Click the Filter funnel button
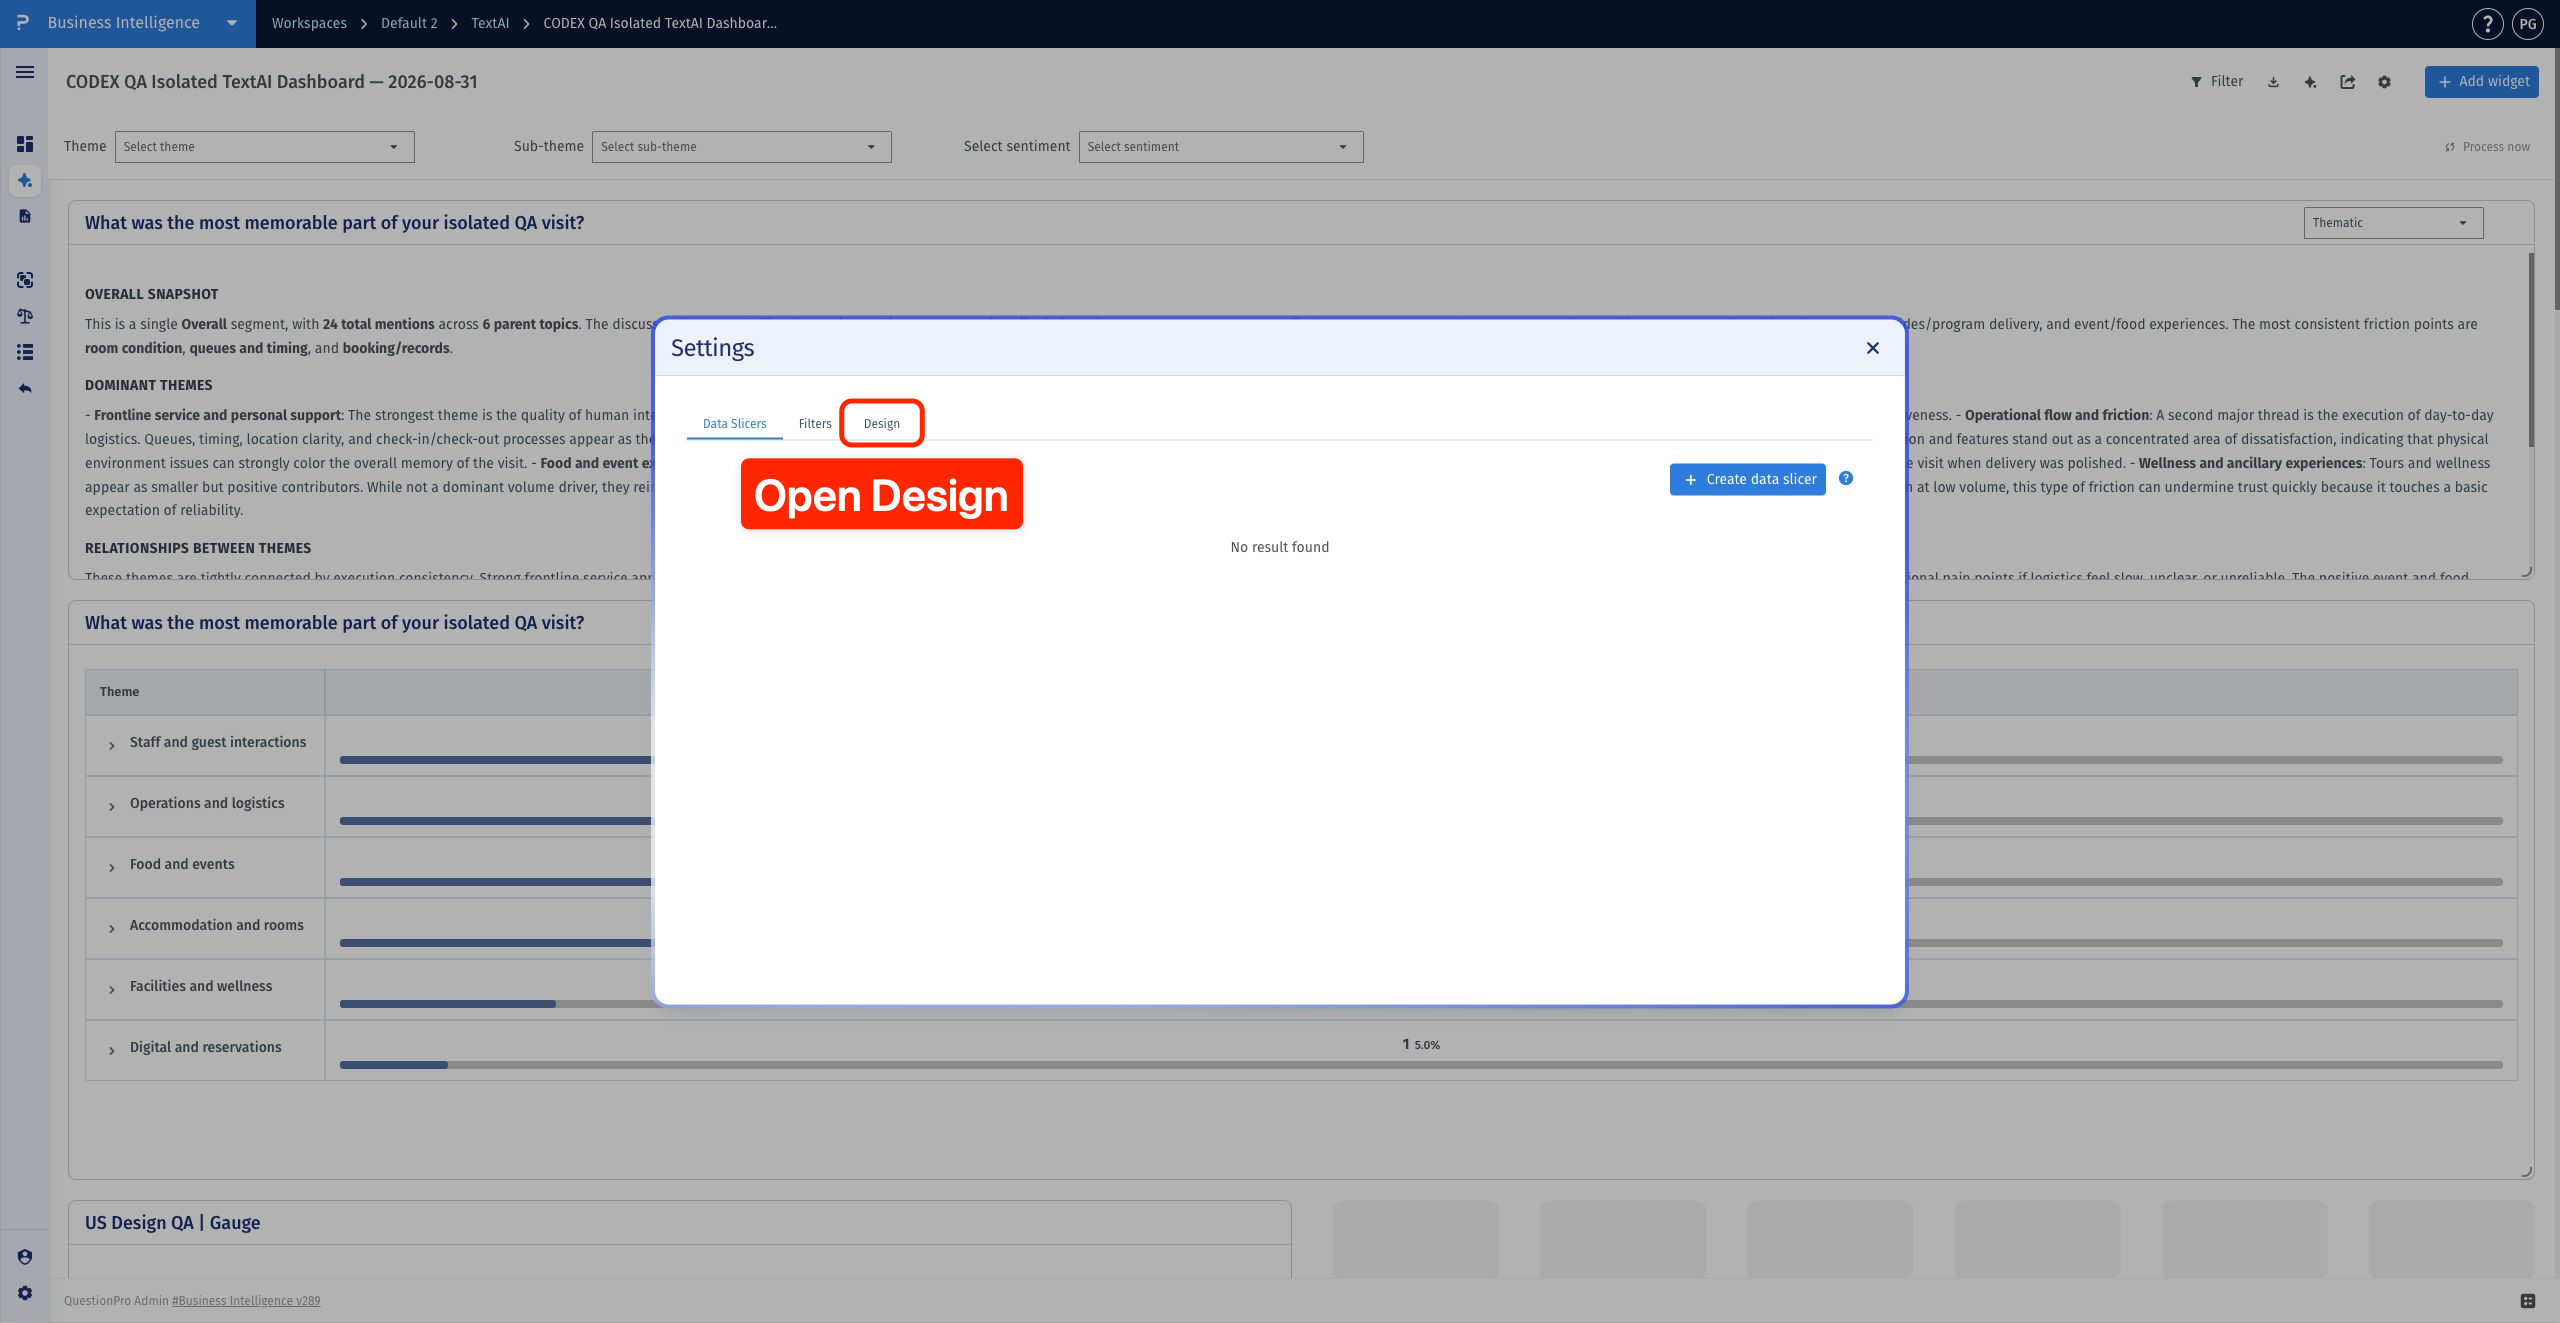Image resolution: width=2560 pixels, height=1323 pixels. [2217, 82]
